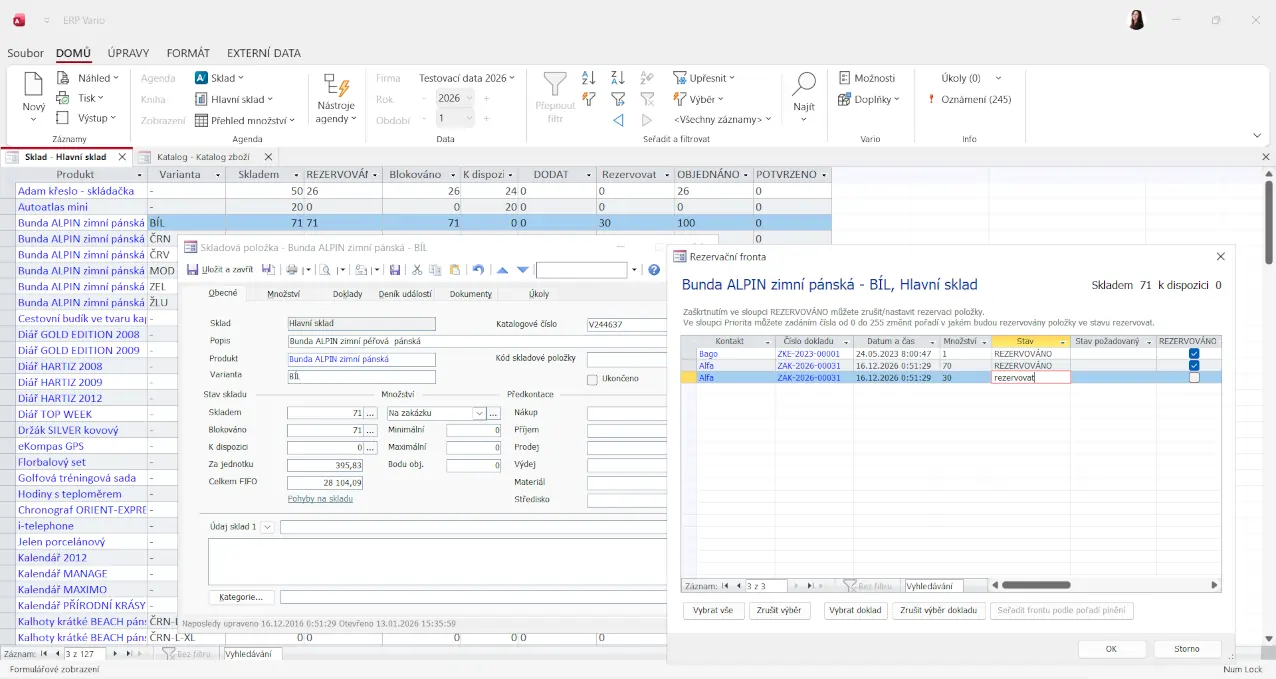Uncheck REZERVOVÁNO for the Bago row

click(1194, 354)
